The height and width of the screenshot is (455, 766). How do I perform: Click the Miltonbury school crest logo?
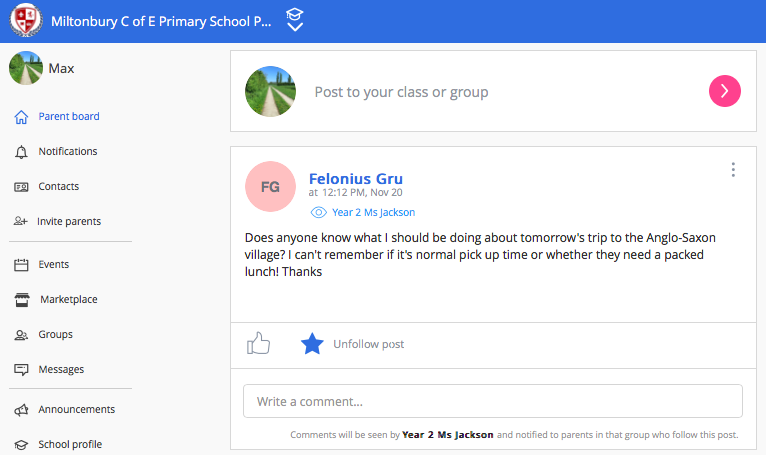pyautogui.click(x=25, y=21)
